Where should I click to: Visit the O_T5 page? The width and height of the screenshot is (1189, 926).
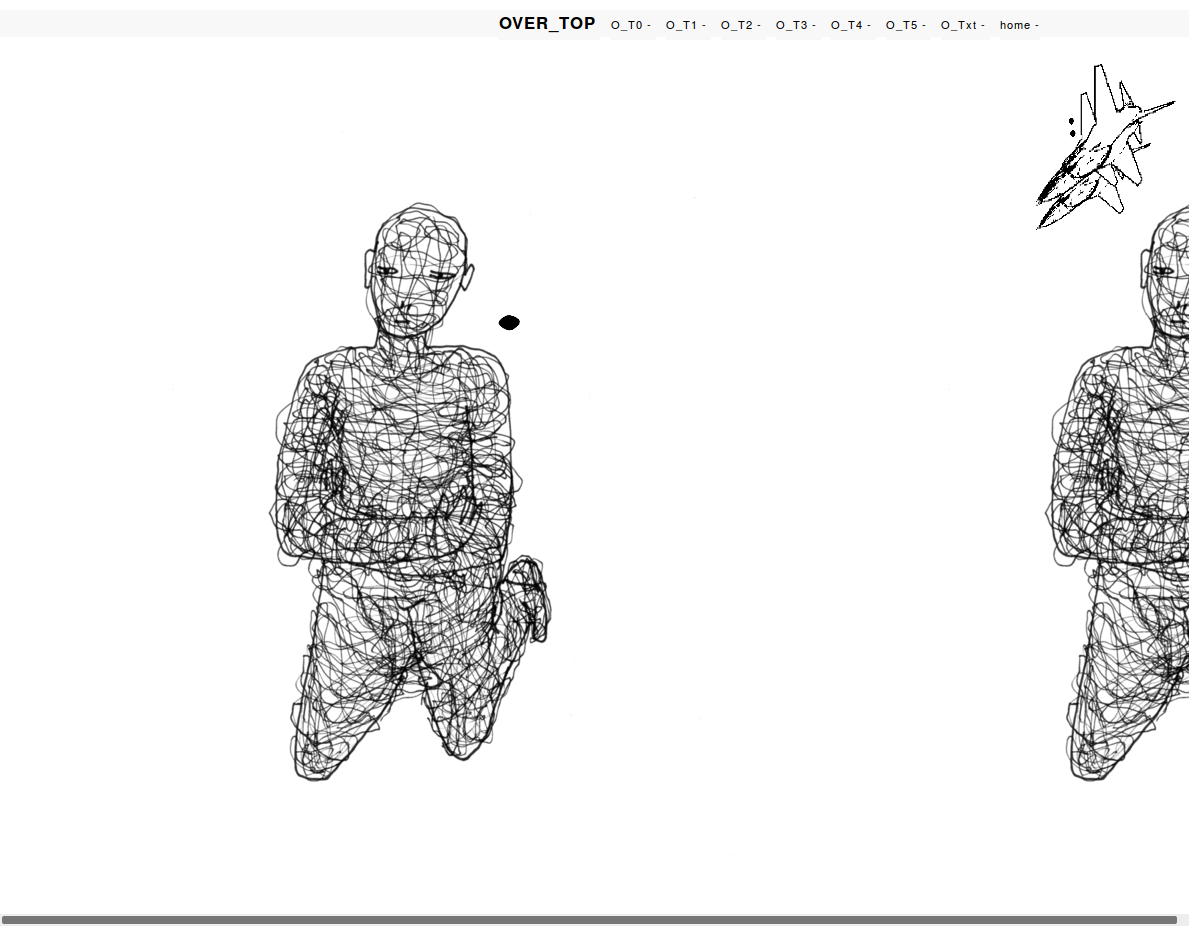pos(902,25)
